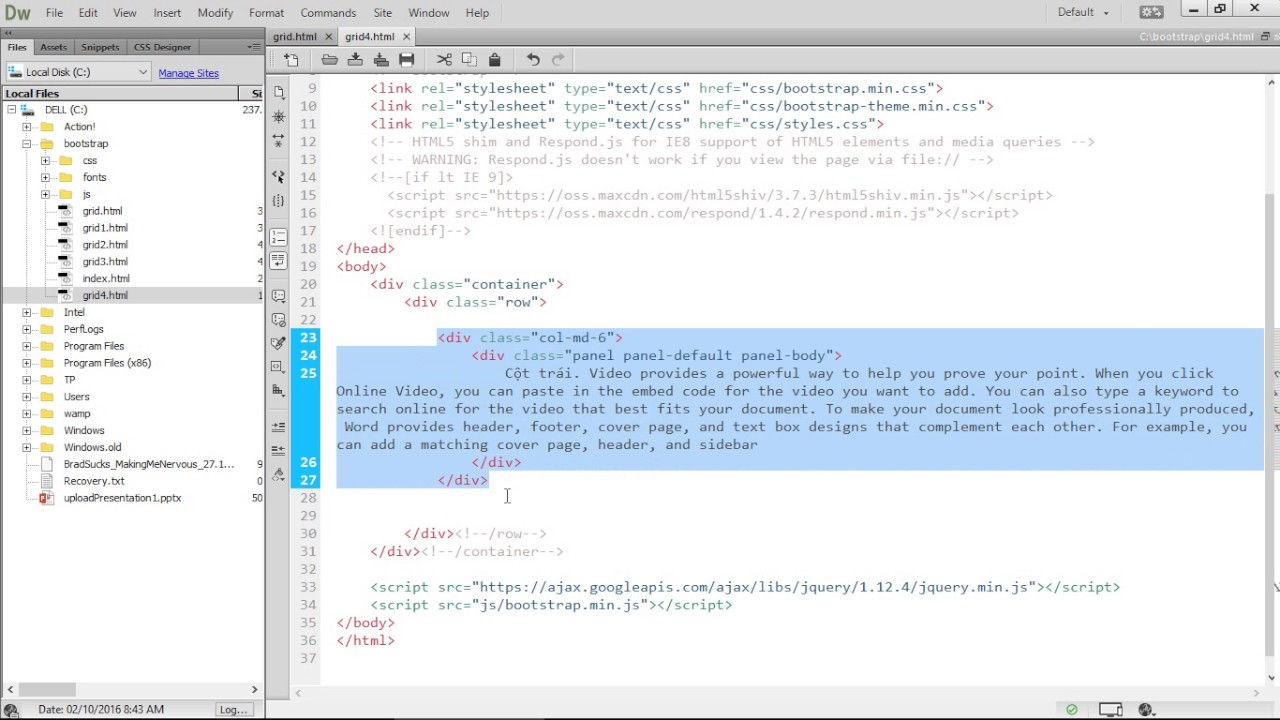
Task: Click the Manage Sites link
Action: pyautogui.click(x=188, y=73)
